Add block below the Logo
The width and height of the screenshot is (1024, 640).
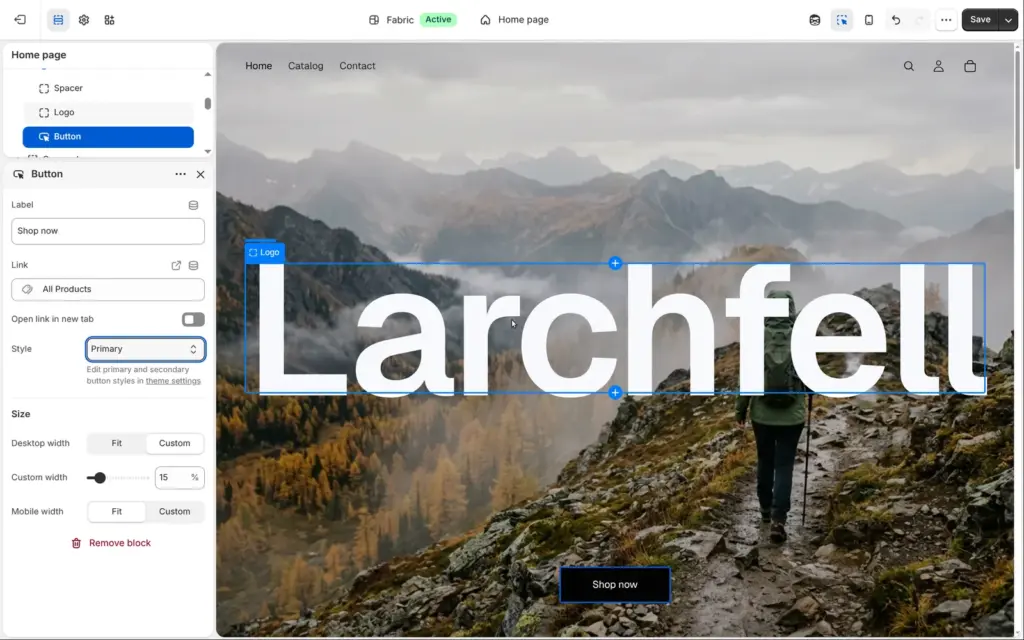[615, 392]
